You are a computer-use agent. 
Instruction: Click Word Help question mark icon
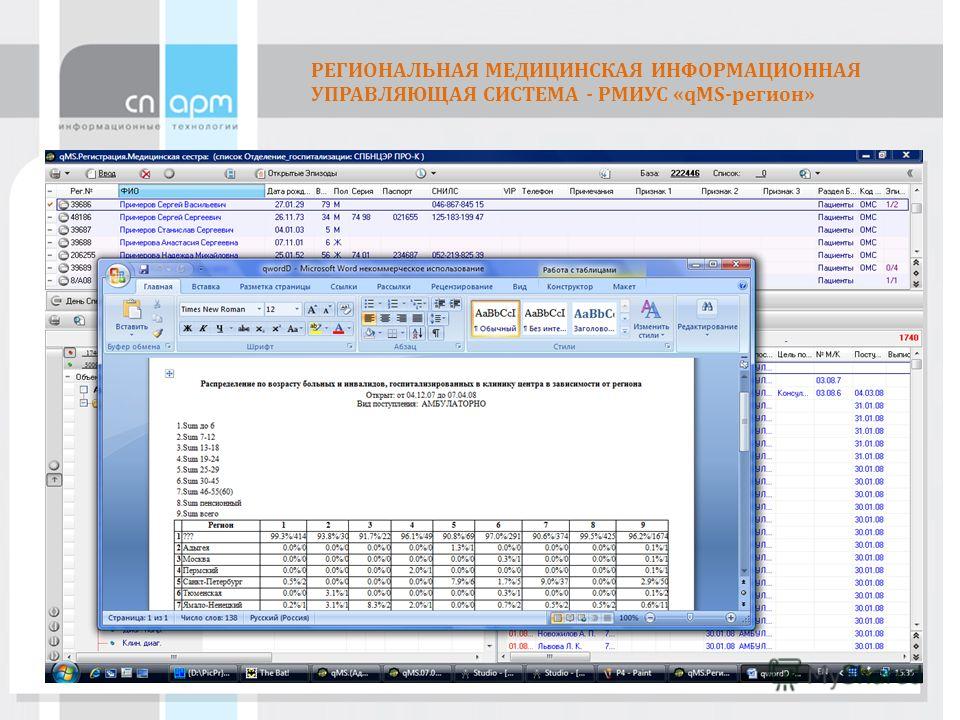(742, 286)
